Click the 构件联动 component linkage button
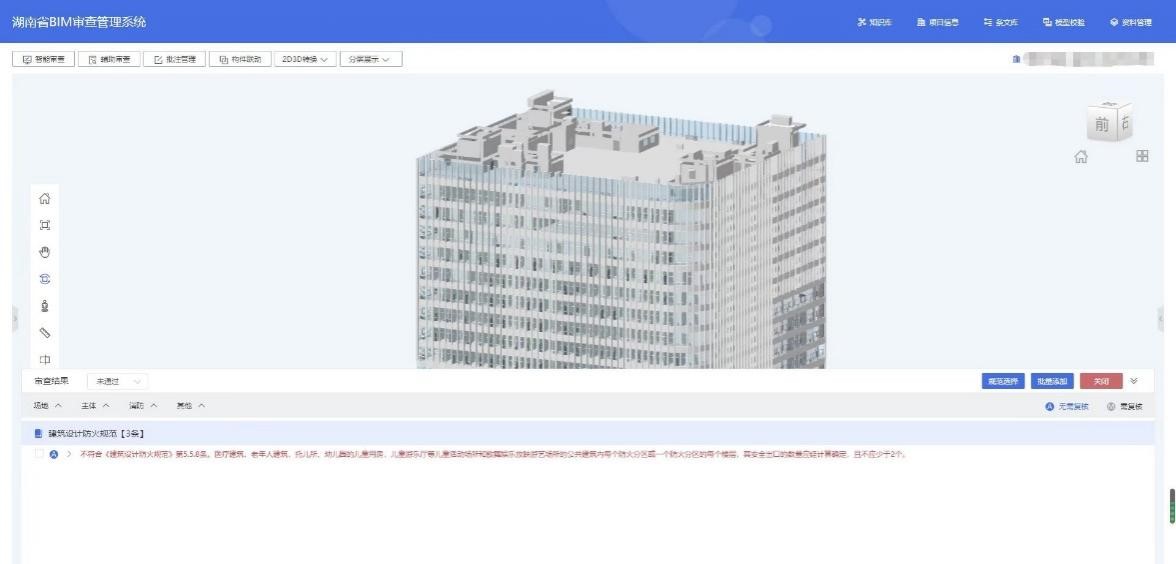Image resolution: width=1176 pixels, height=564 pixels. pyautogui.click(x=240, y=59)
